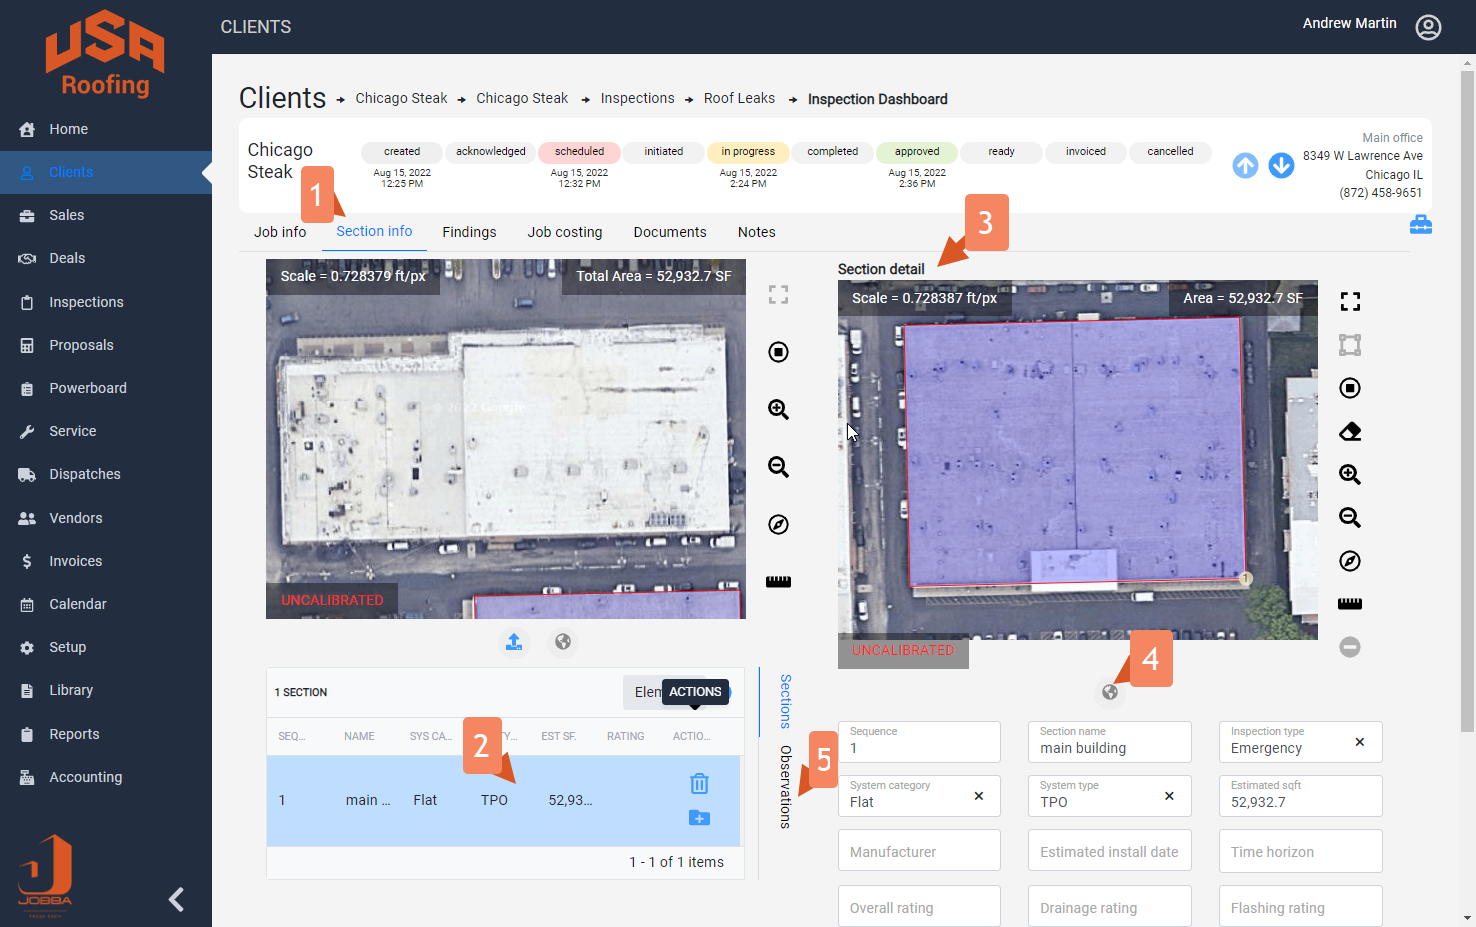Screen dimensions: 1476x927
Task: Click the eraser tool in Section detail
Action: (x=1349, y=432)
